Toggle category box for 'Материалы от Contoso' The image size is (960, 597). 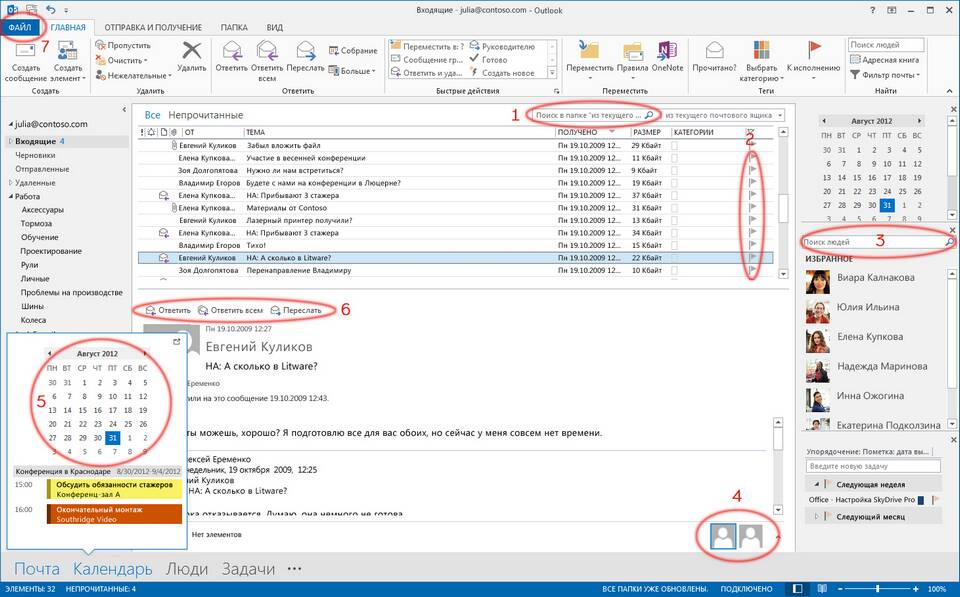[675, 208]
